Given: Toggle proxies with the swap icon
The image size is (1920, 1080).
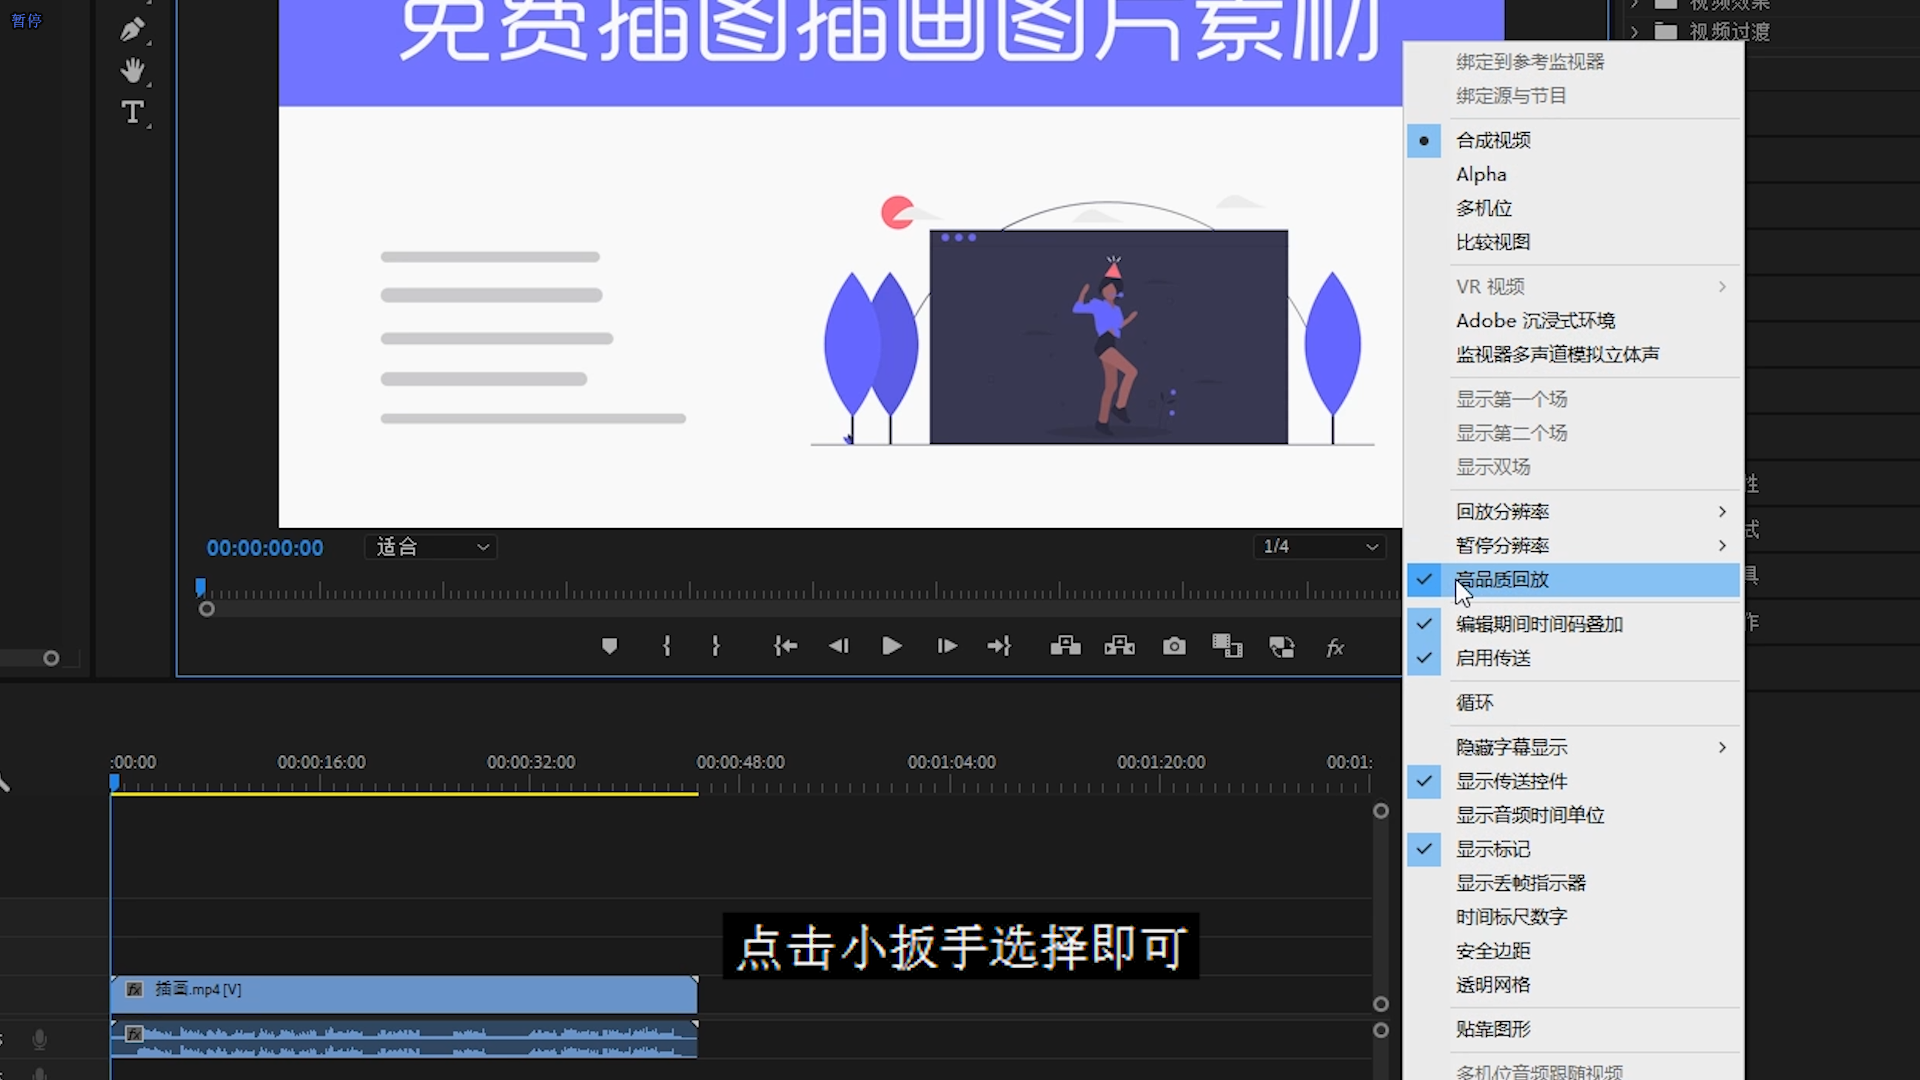Looking at the screenshot, I should tap(1281, 647).
